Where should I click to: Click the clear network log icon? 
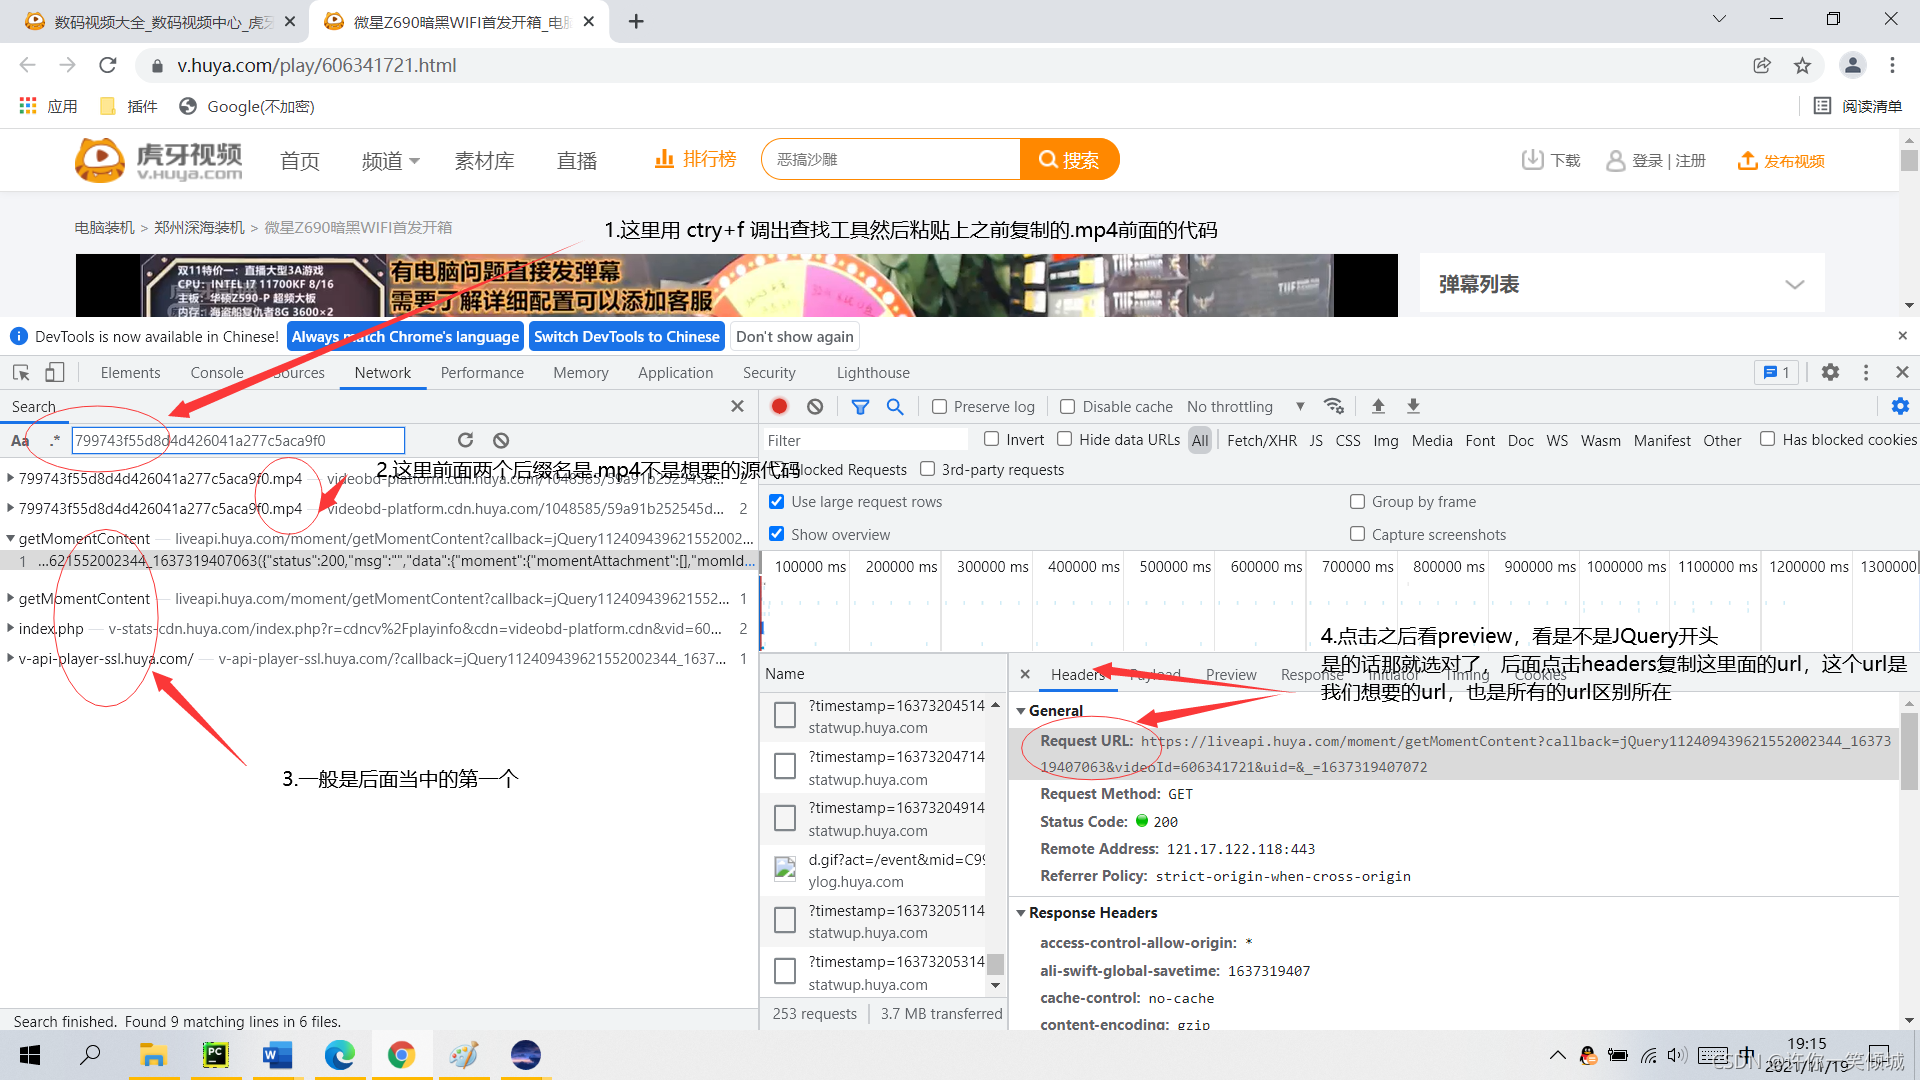coord(815,406)
